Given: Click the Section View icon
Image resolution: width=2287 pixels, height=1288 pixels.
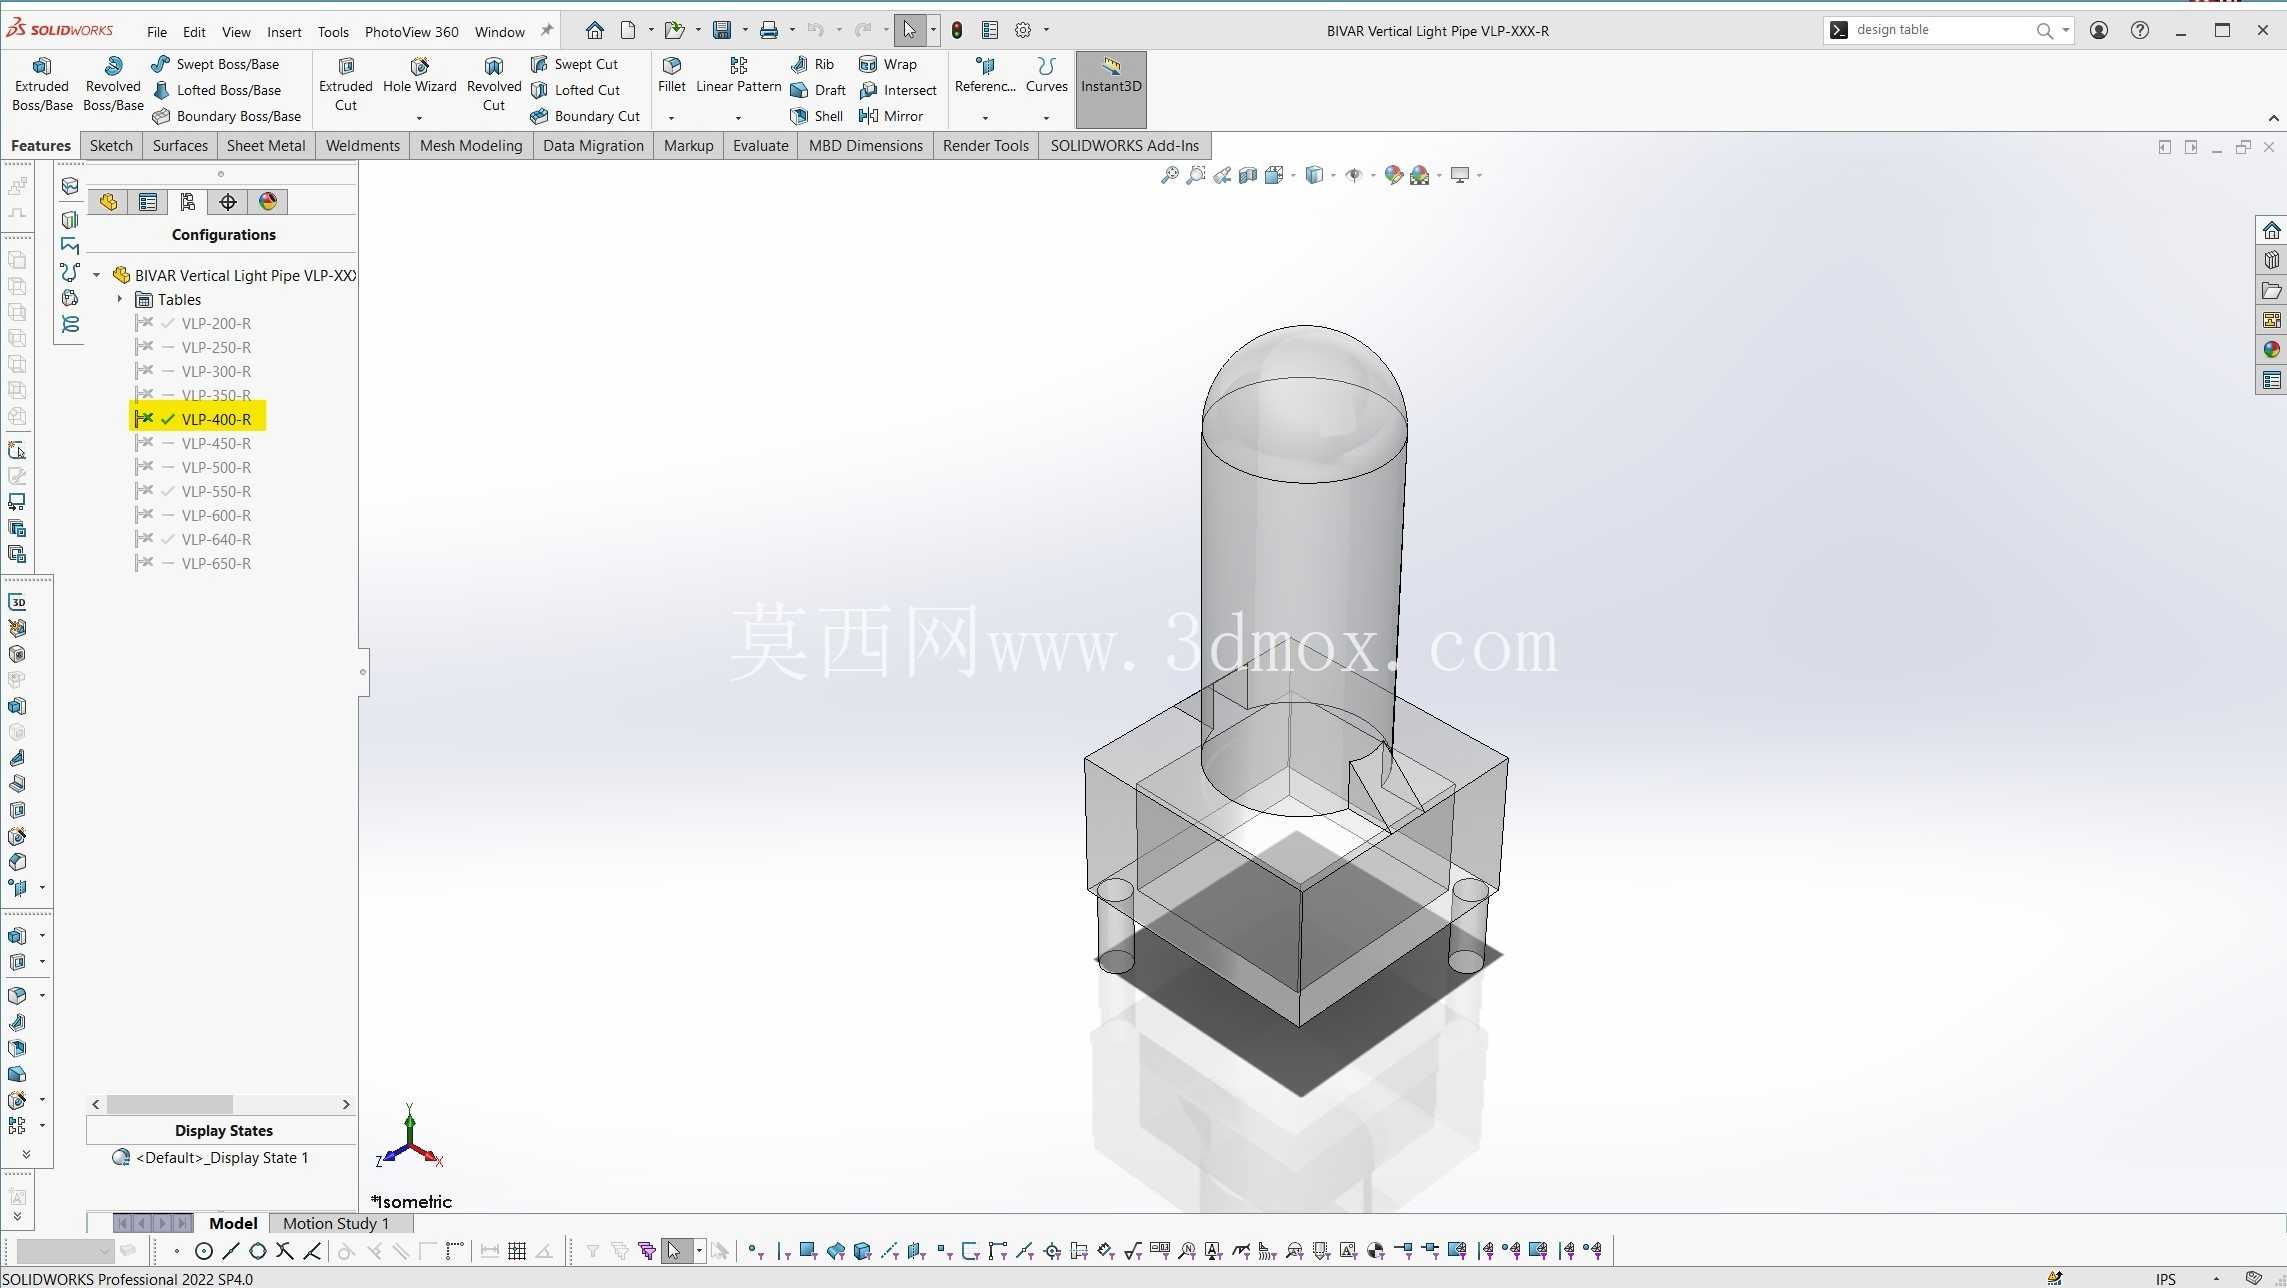Looking at the screenshot, I should 1248,175.
